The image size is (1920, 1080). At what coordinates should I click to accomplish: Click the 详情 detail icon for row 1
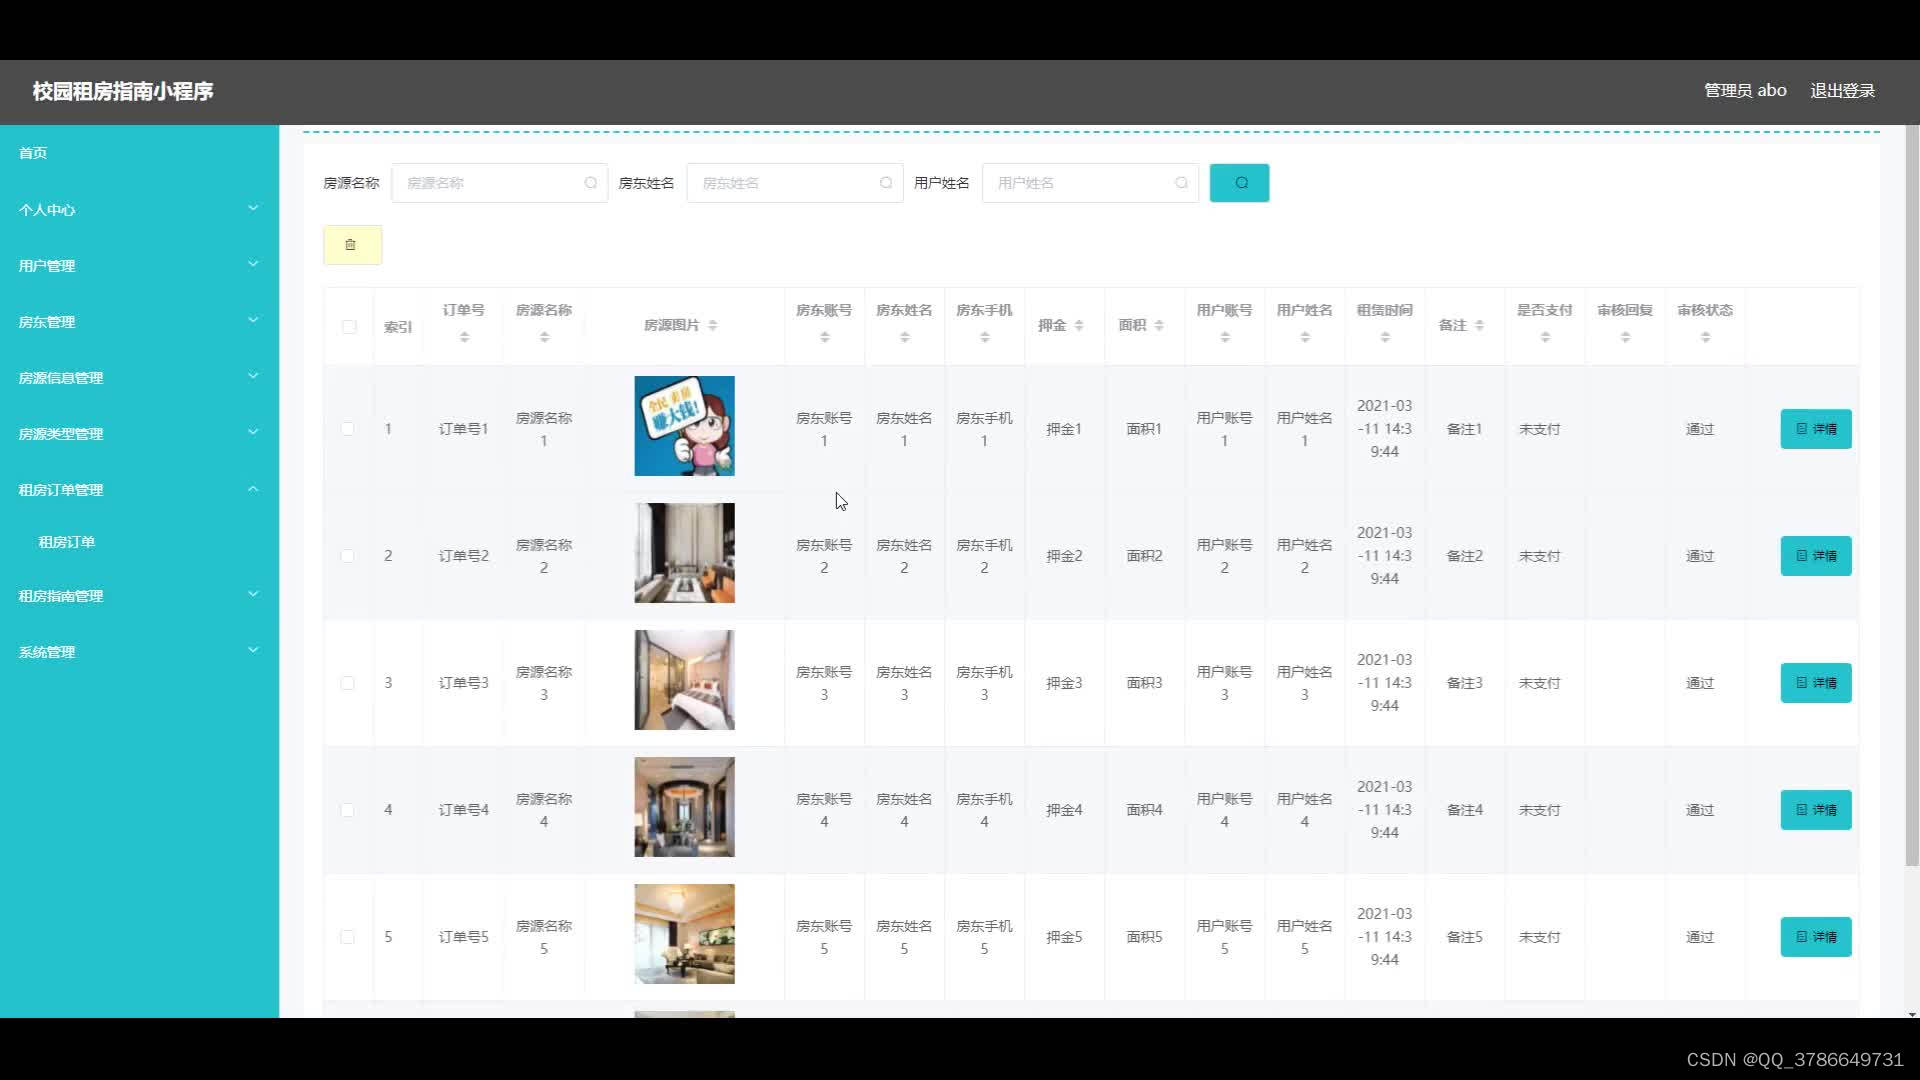[x=1816, y=427]
